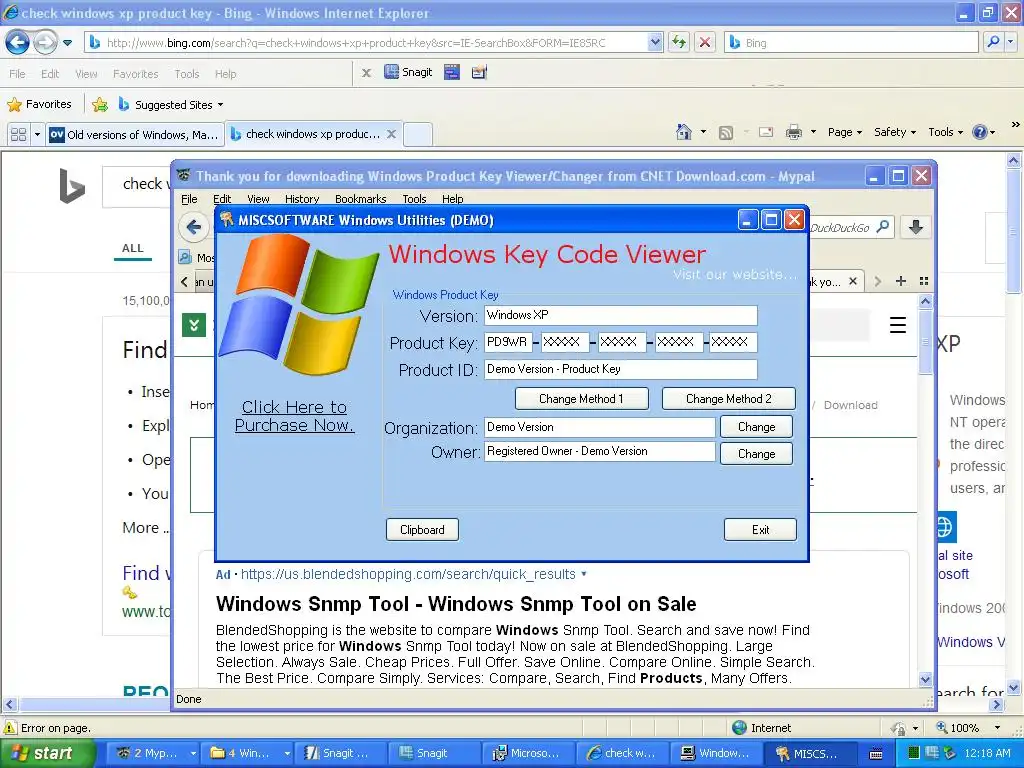The width and height of the screenshot is (1024, 768).
Task: Click the Home icon in the IE command bar
Action: [683, 132]
